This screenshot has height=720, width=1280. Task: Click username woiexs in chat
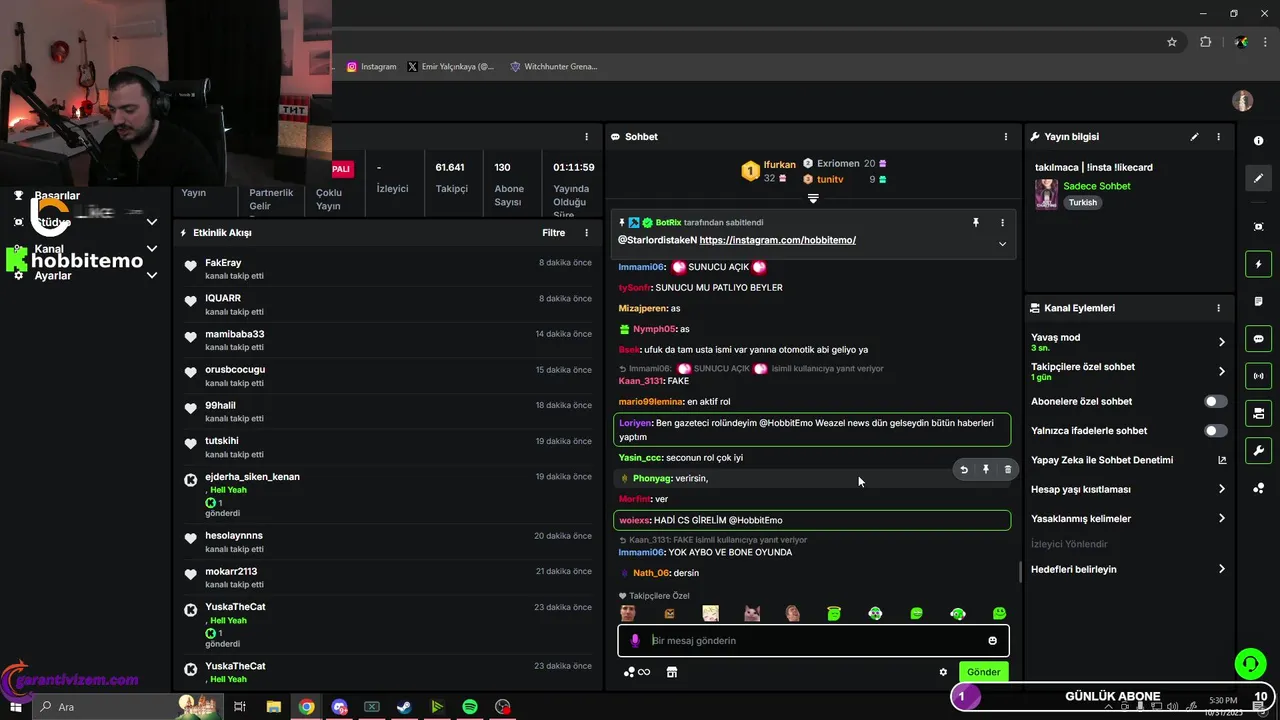(x=634, y=520)
